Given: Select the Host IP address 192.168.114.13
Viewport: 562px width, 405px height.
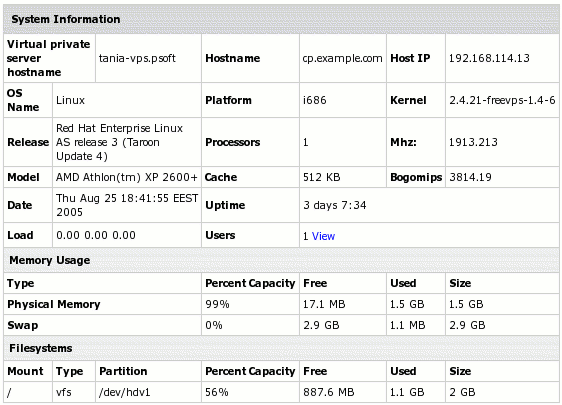Looking at the screenshot, I should click(489, 58).
